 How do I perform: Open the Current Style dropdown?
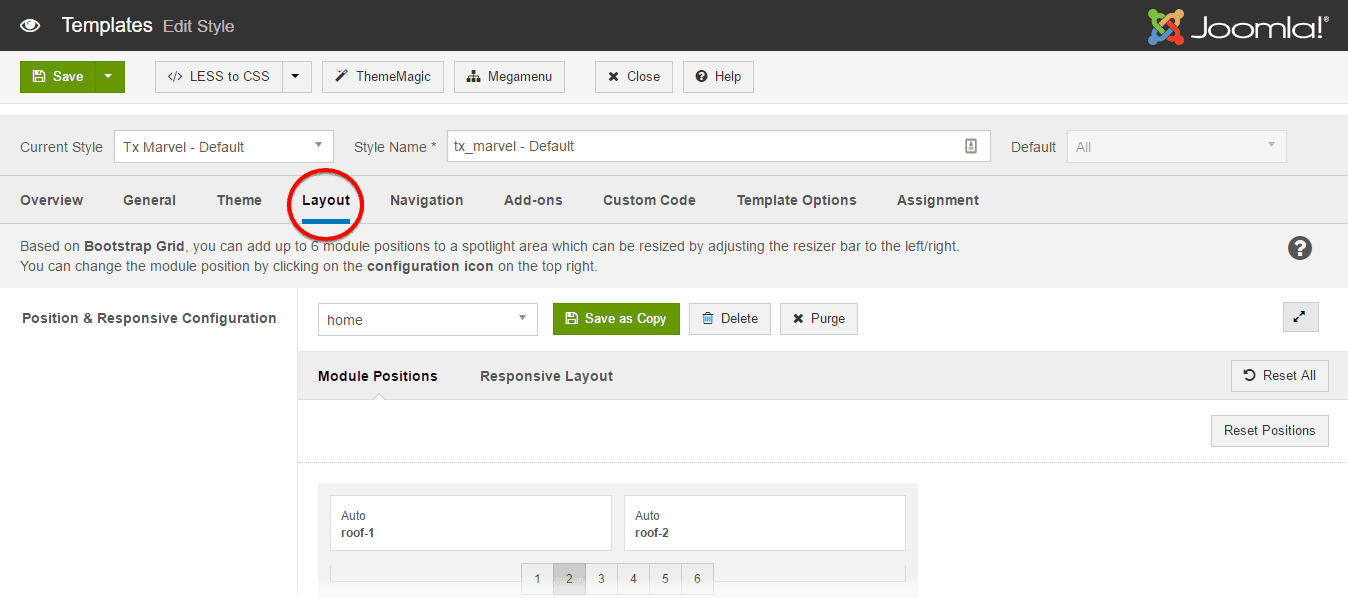point(223,146)
